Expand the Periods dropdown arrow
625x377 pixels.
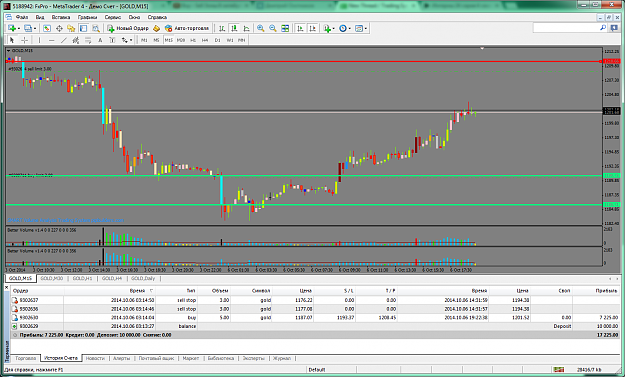350,29
